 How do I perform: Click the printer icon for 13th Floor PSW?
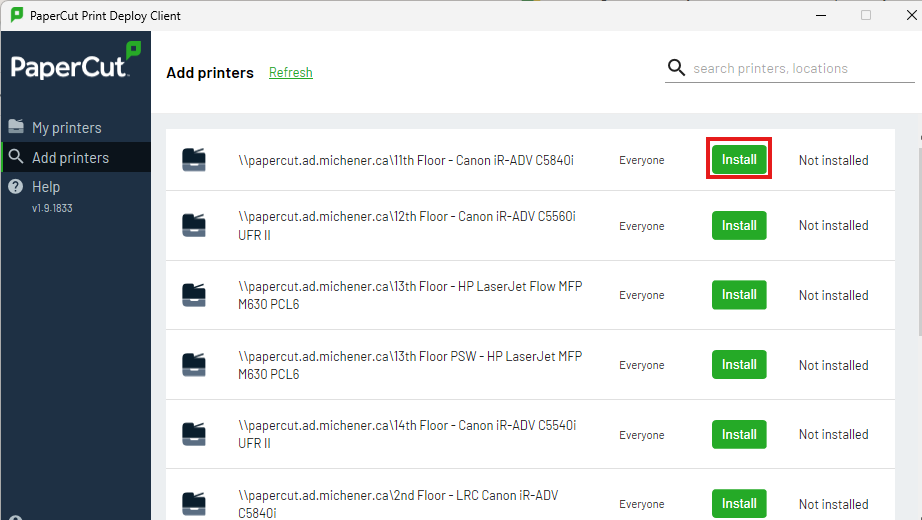coord(194,365)
